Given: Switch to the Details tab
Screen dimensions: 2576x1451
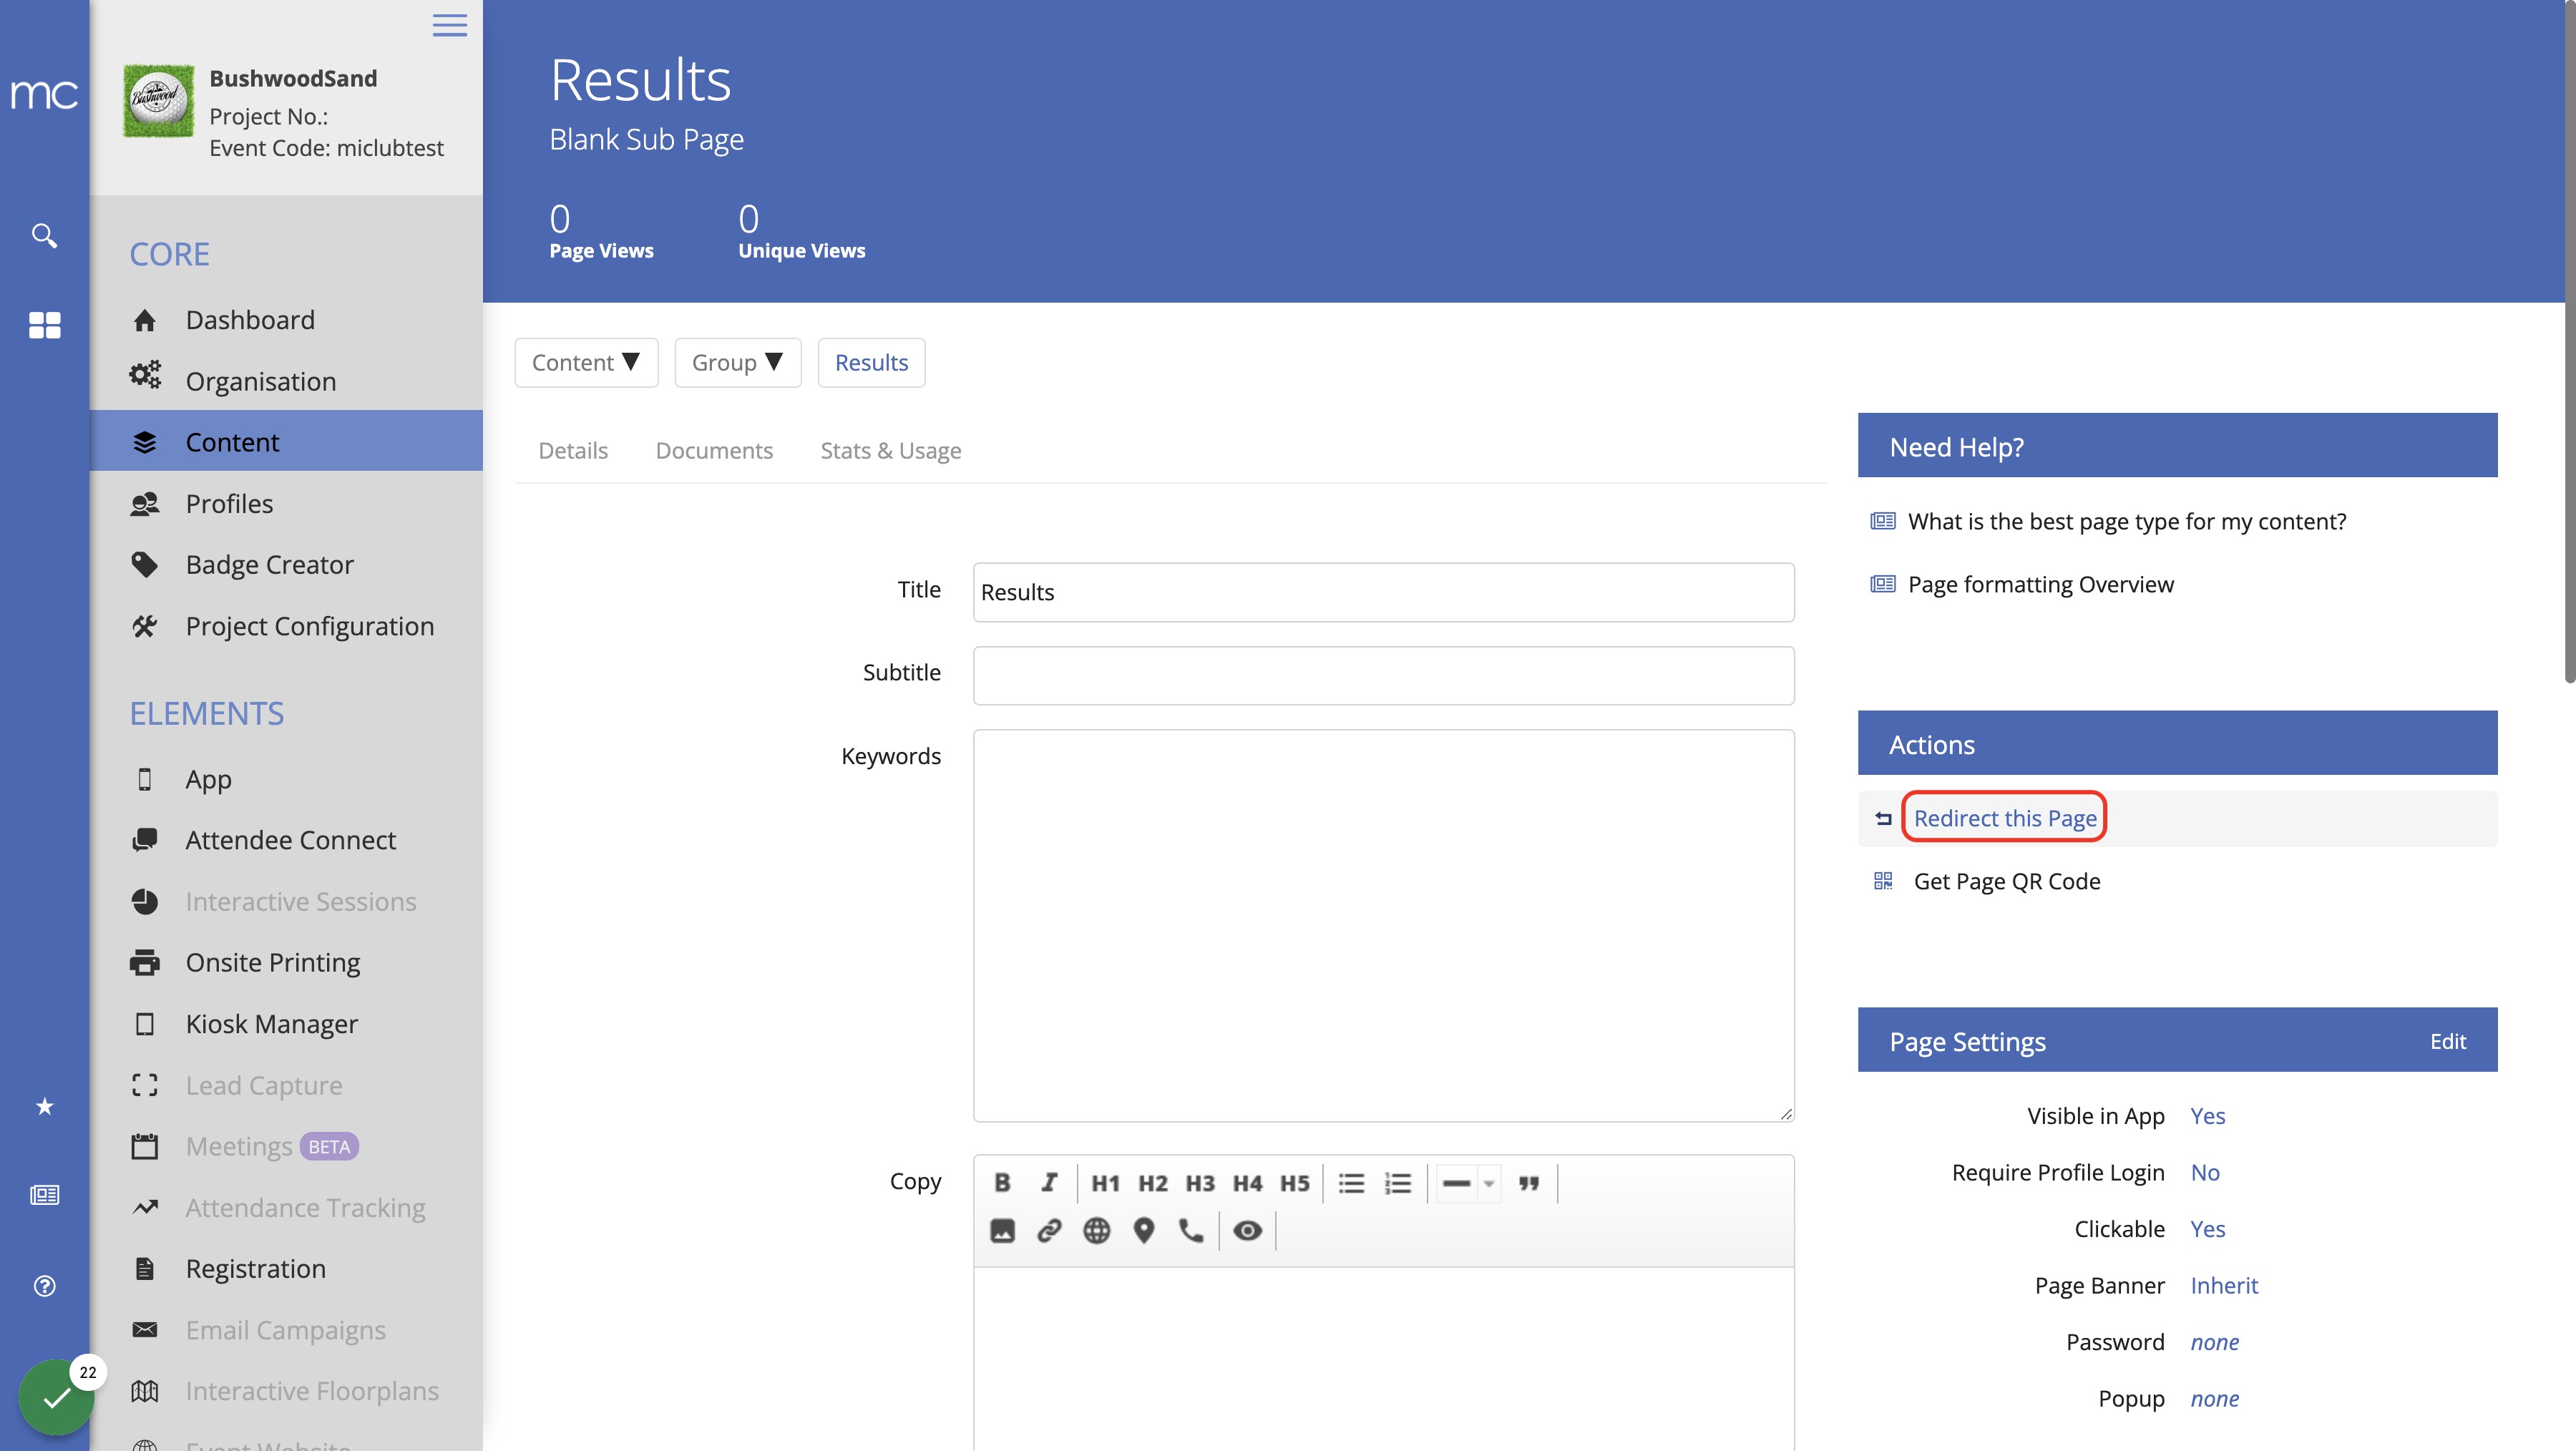Looking at the screenshot, I should pyautogui.click(x=573, y=450).
